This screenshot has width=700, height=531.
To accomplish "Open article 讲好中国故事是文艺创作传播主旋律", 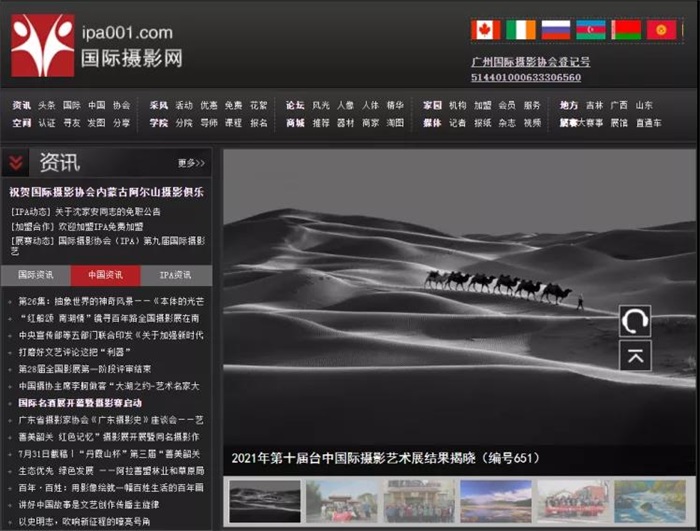I will pos(88,505).
